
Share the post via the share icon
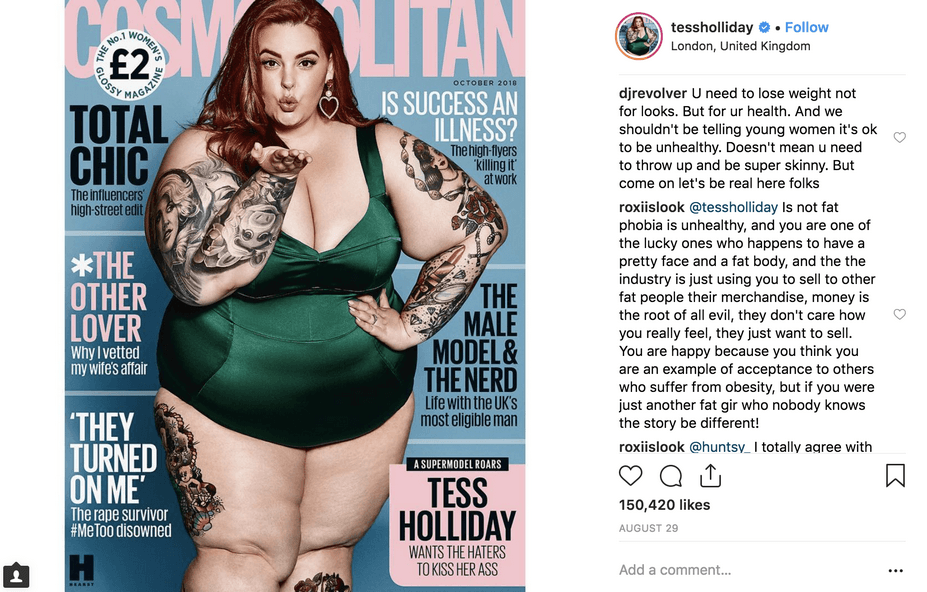point(710,475)
